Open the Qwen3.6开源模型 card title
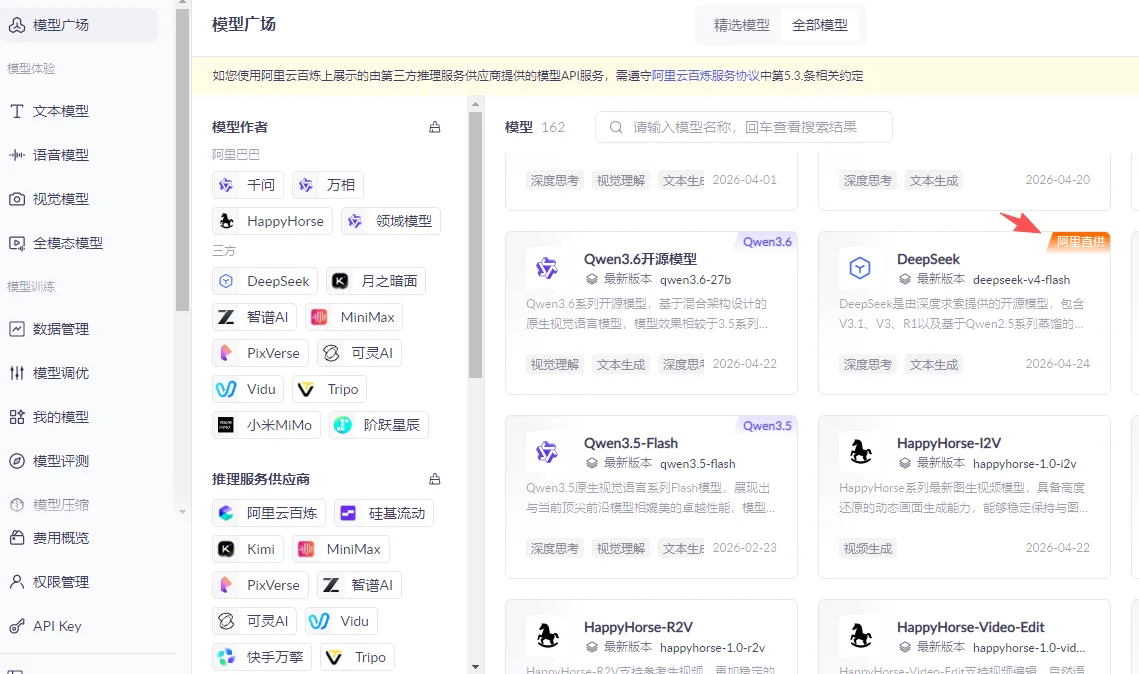Viewport: 1139px width, 674px height. point(640,259)
